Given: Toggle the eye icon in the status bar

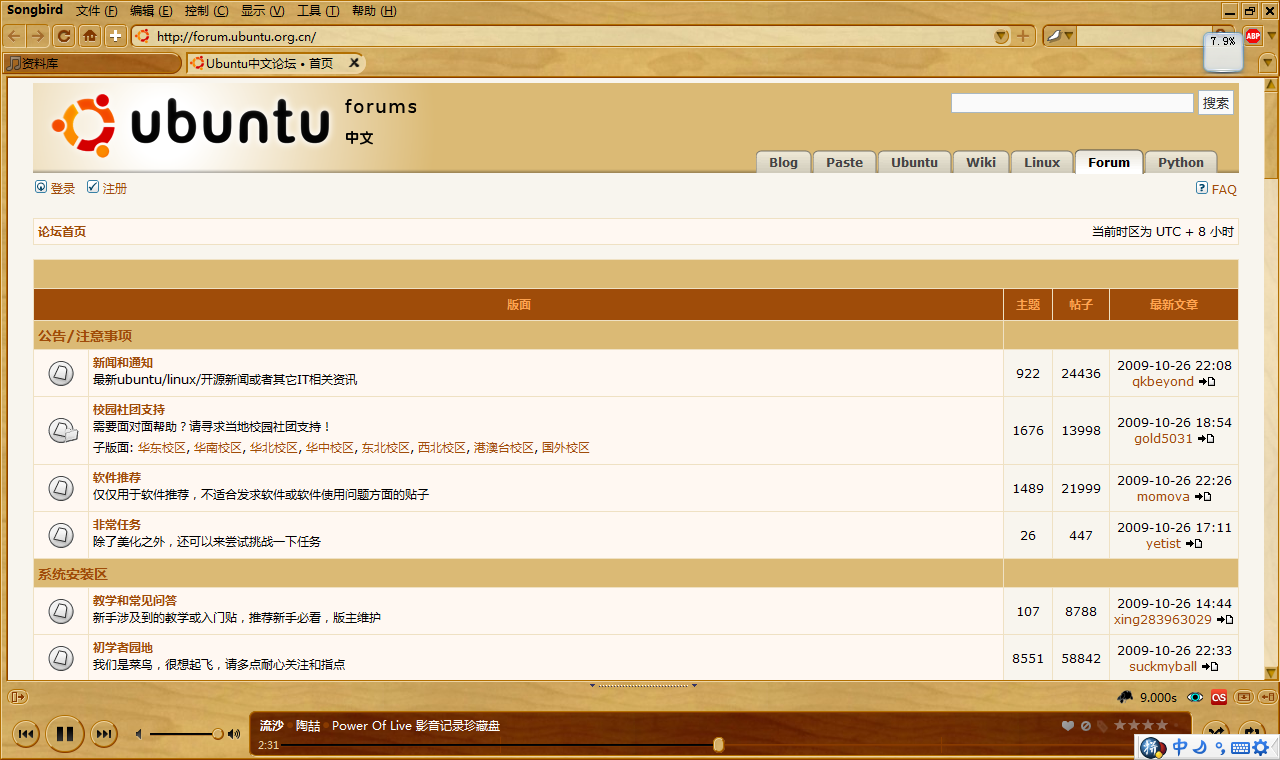Looking at the screenshot, I should (1195, 697).
